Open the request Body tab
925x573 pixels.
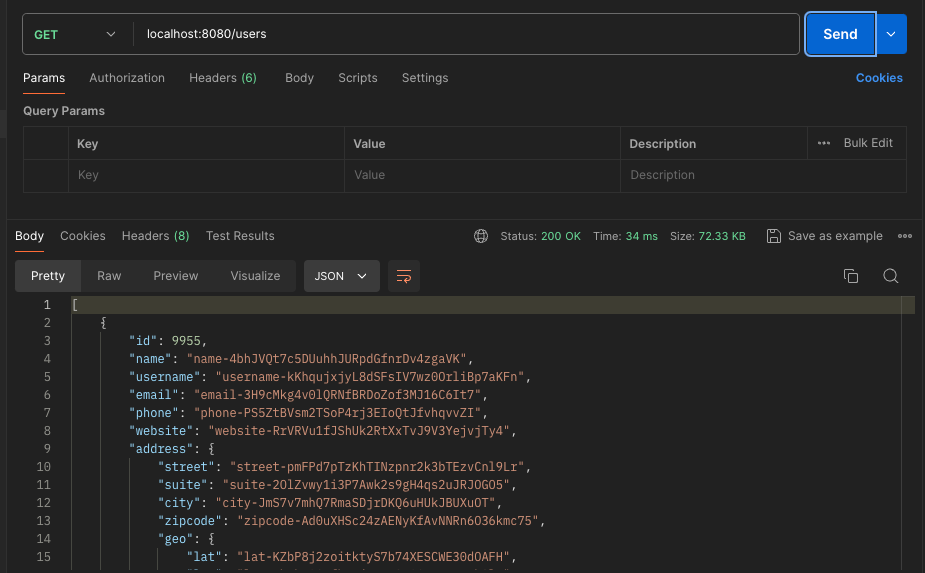299,78
